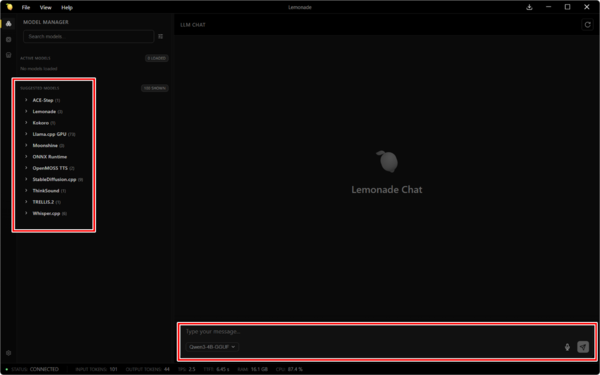
Task: Click the send message arrow button
Action: coord(583,347)
